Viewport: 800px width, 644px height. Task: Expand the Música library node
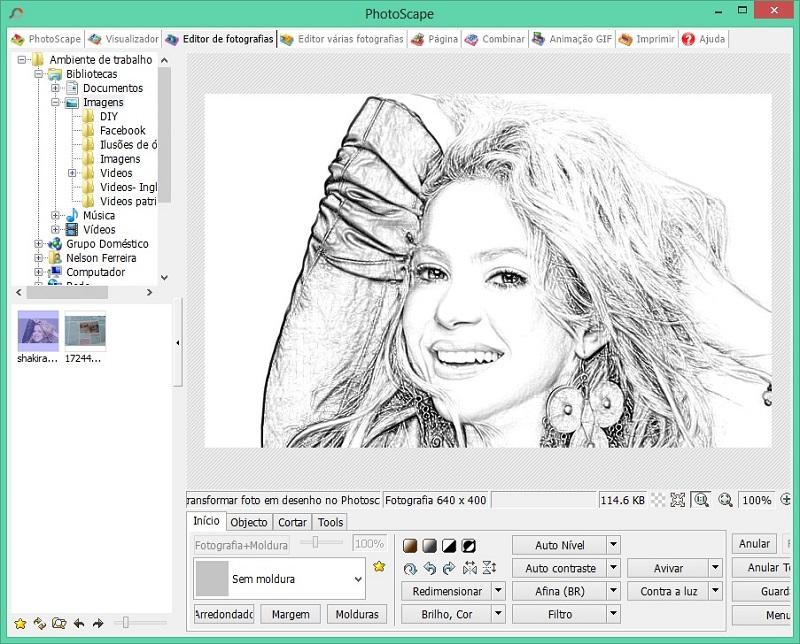pos(57,215)
